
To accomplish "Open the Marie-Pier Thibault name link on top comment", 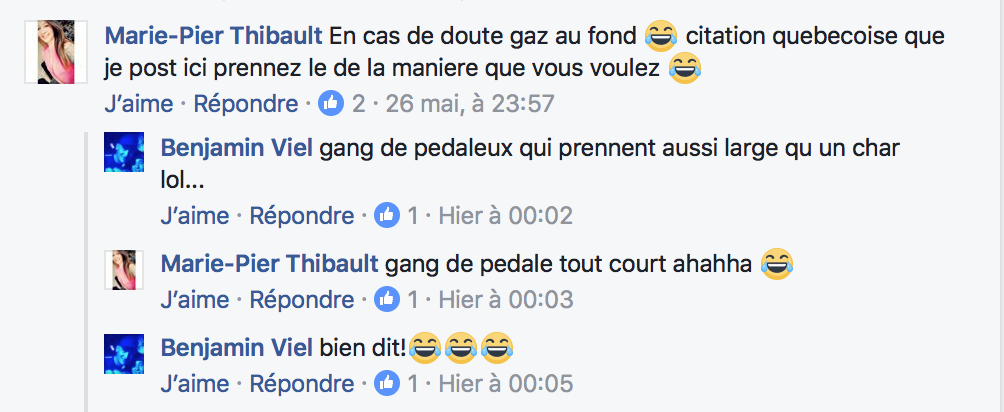I will (x=213, y=36).
